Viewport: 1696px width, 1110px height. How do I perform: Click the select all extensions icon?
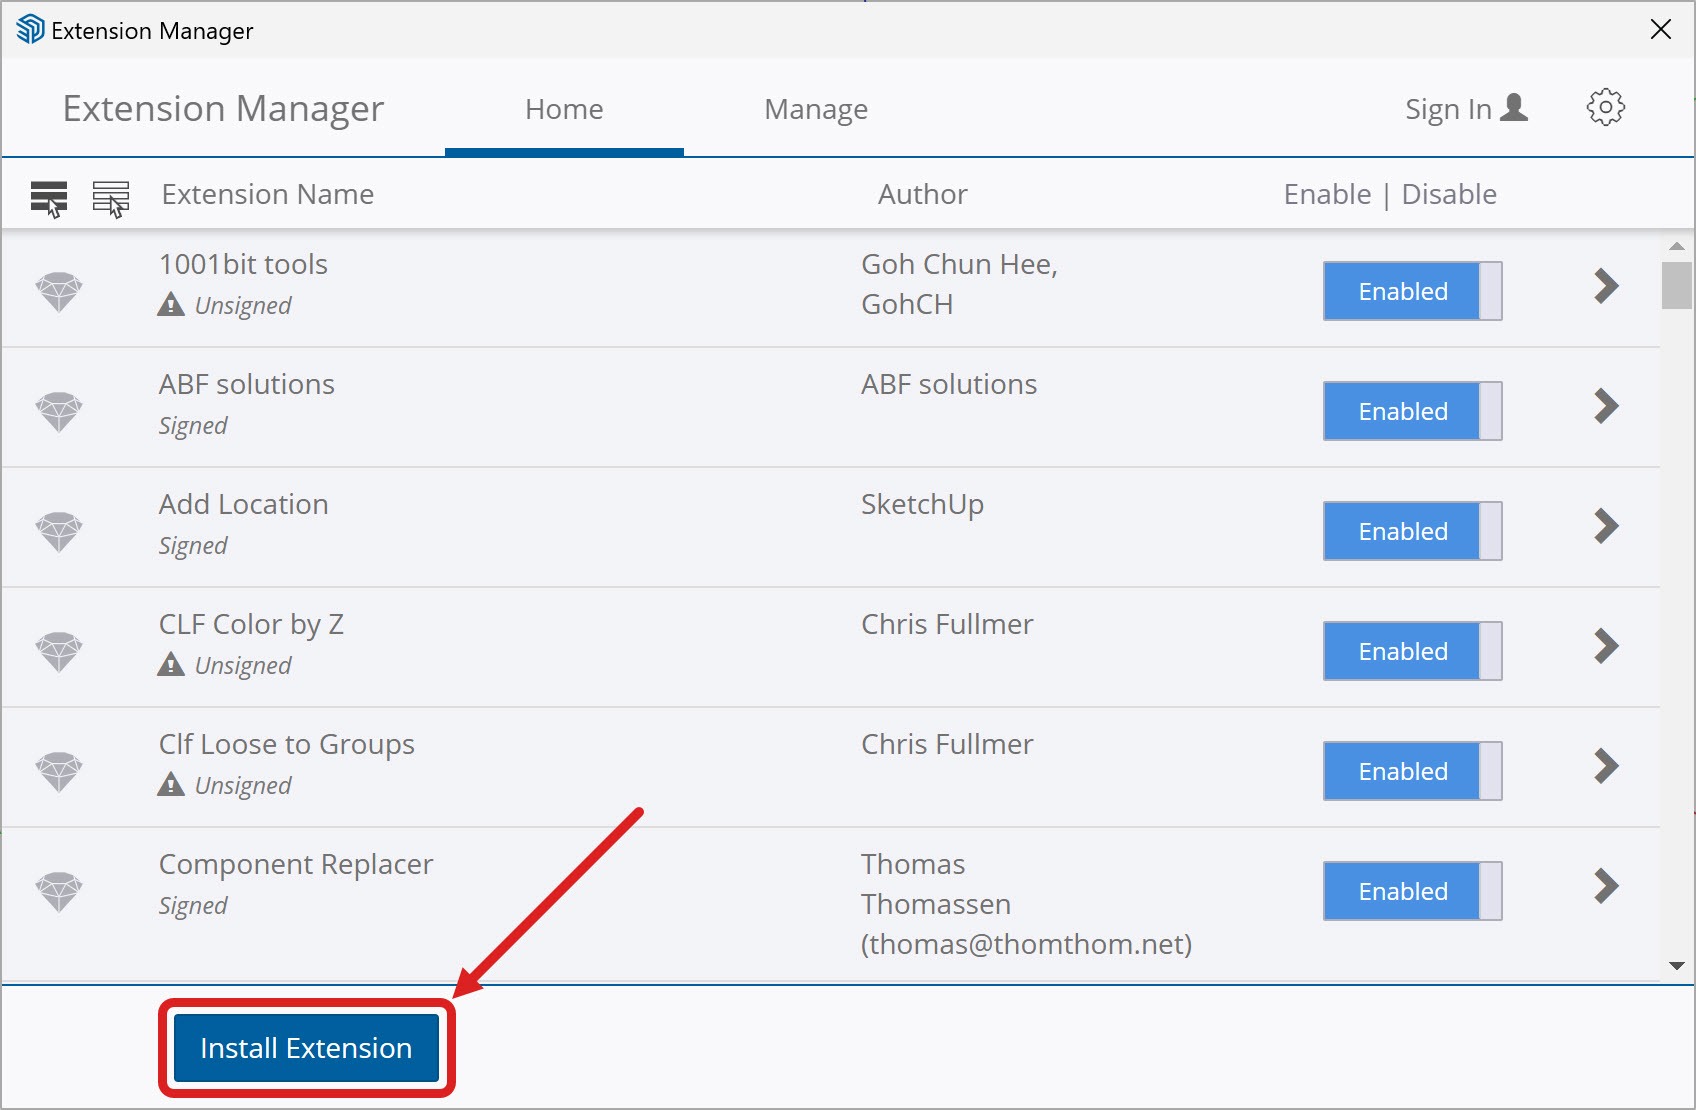tap(49, 197)
